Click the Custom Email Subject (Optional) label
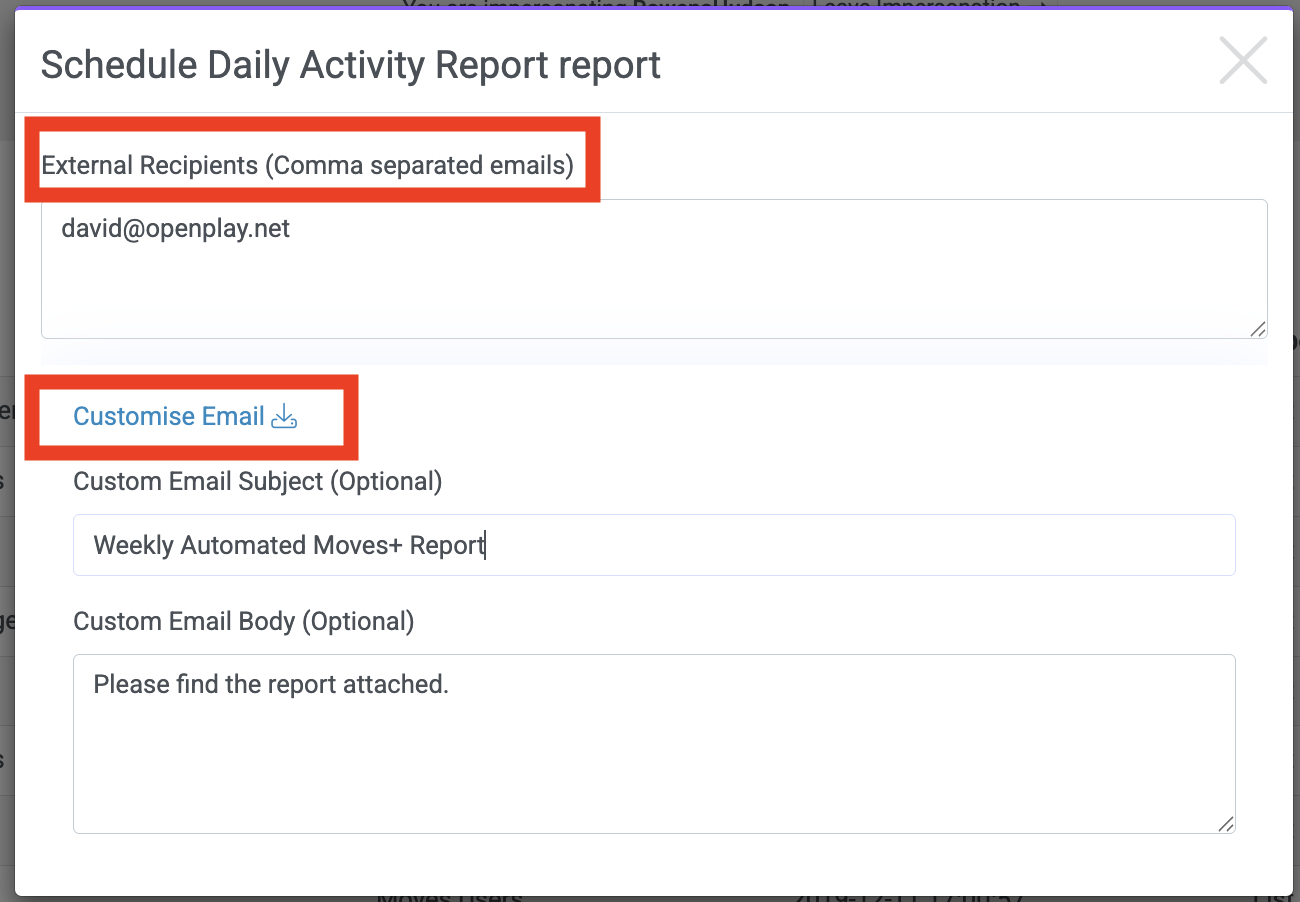This screenshot has width=1300, height=902. click(258, 481)
